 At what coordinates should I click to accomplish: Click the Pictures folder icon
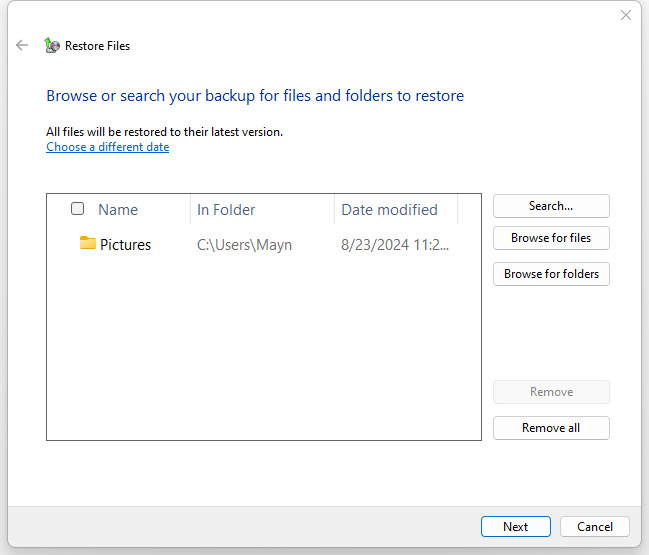point(87,243)
